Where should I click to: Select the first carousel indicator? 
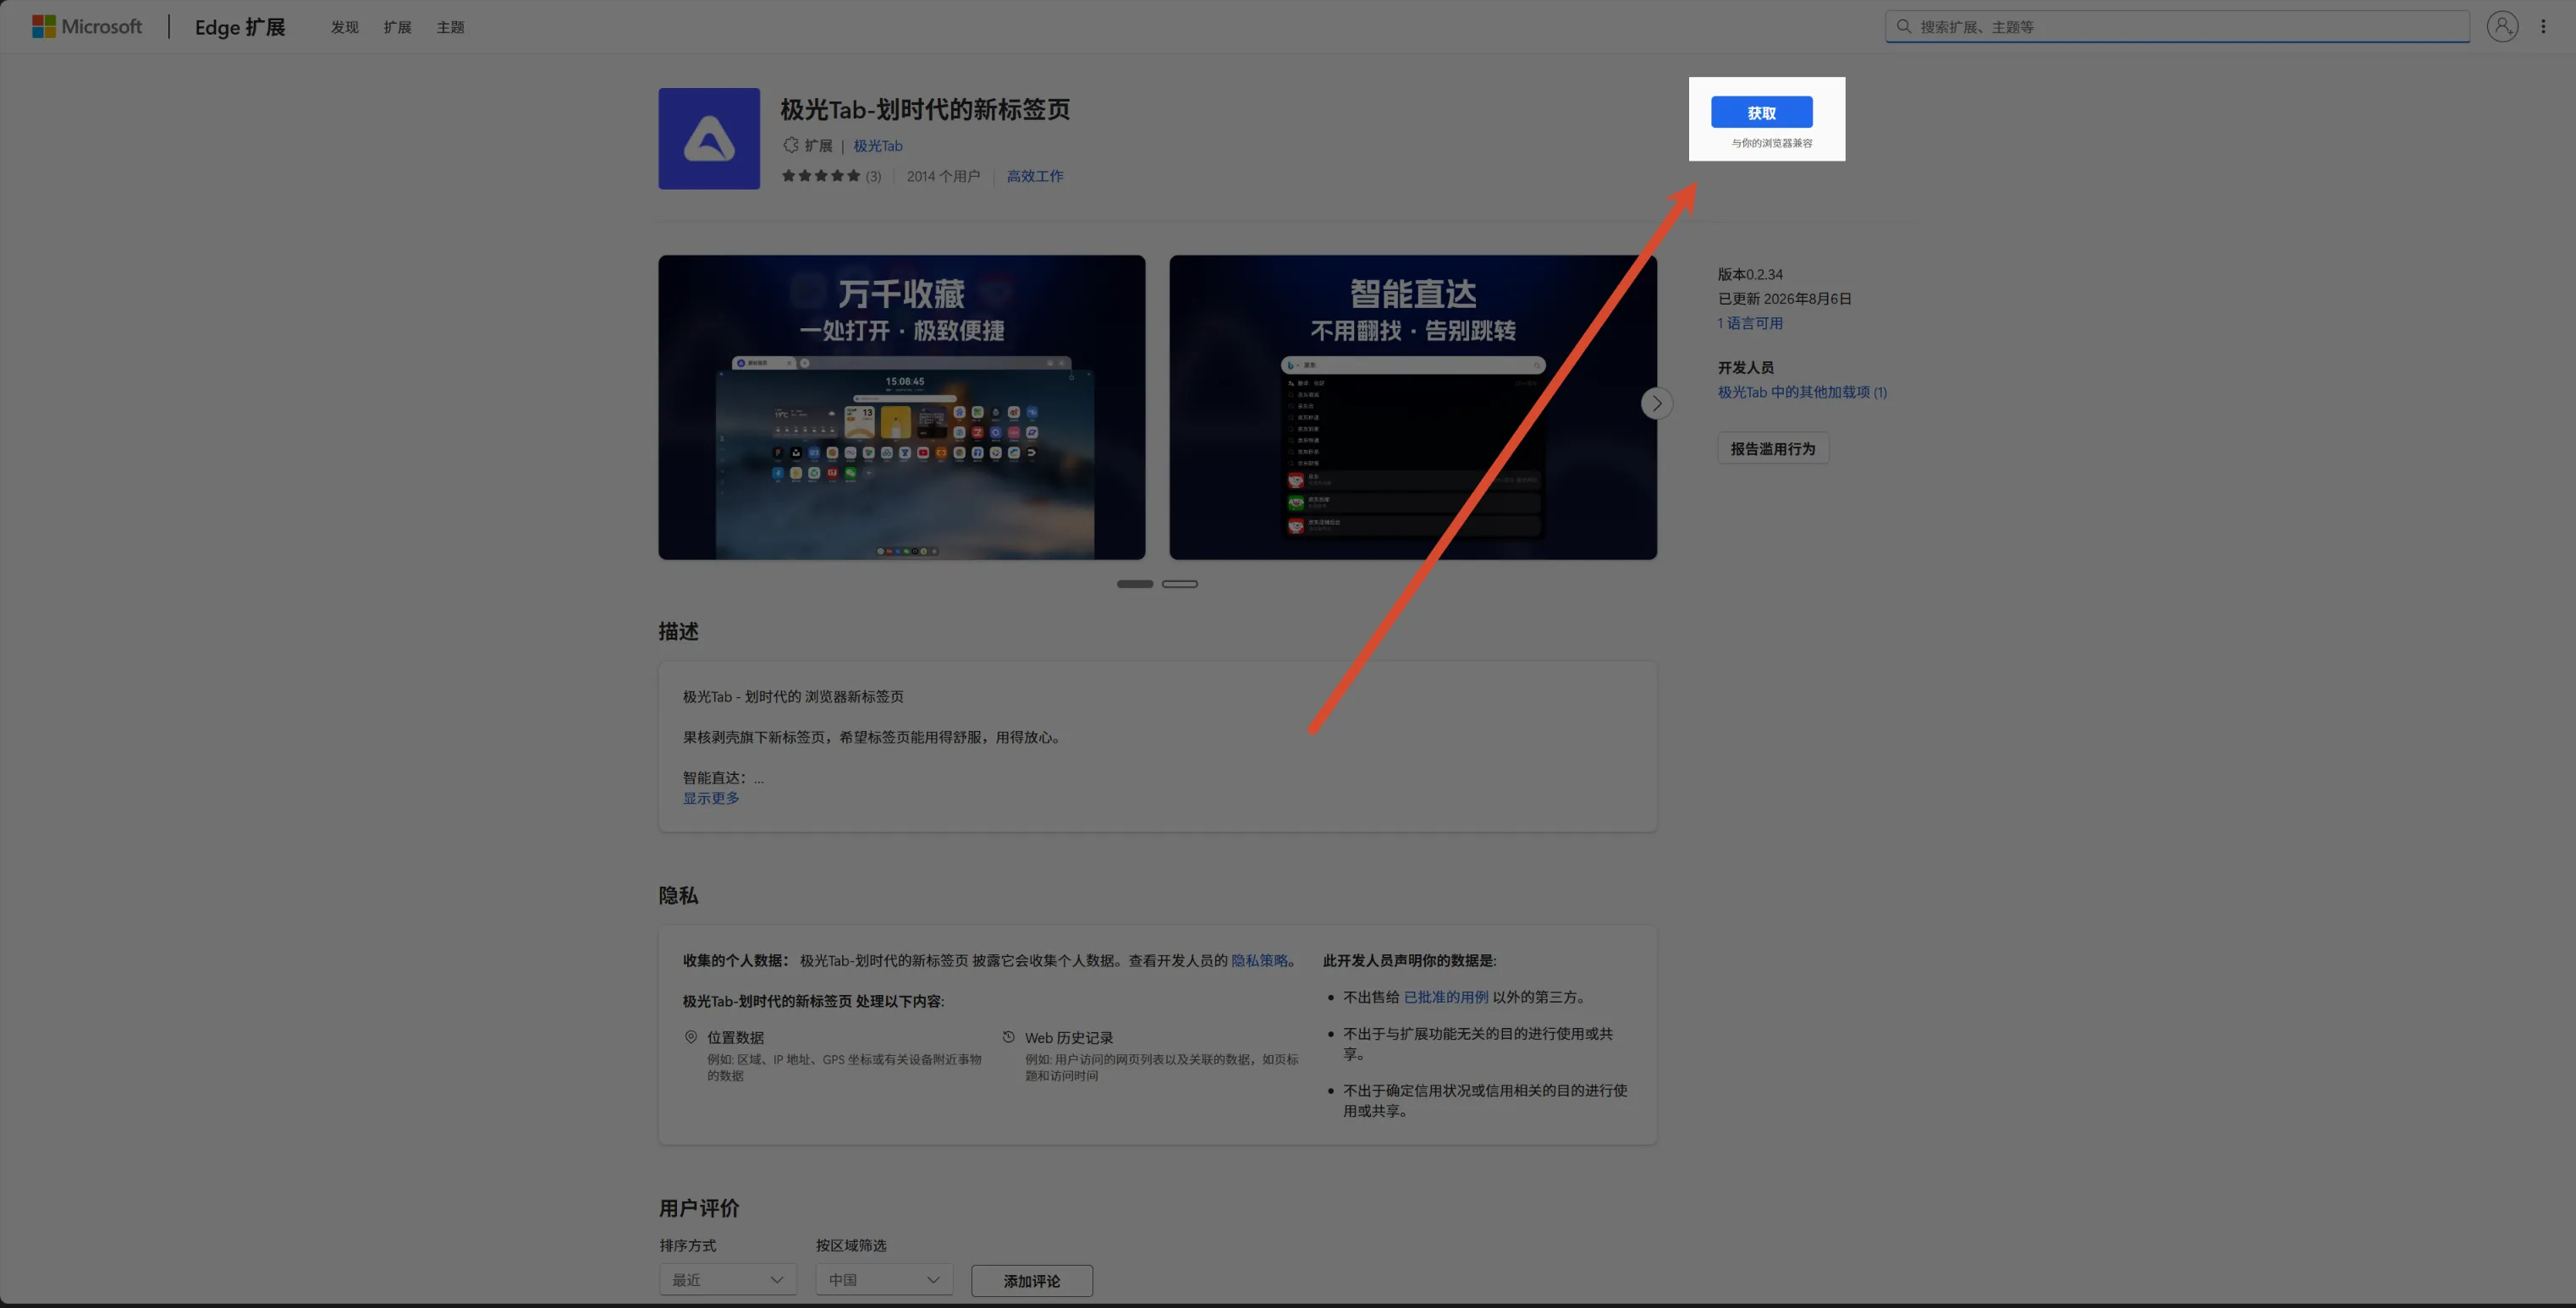pos(1135,584)
